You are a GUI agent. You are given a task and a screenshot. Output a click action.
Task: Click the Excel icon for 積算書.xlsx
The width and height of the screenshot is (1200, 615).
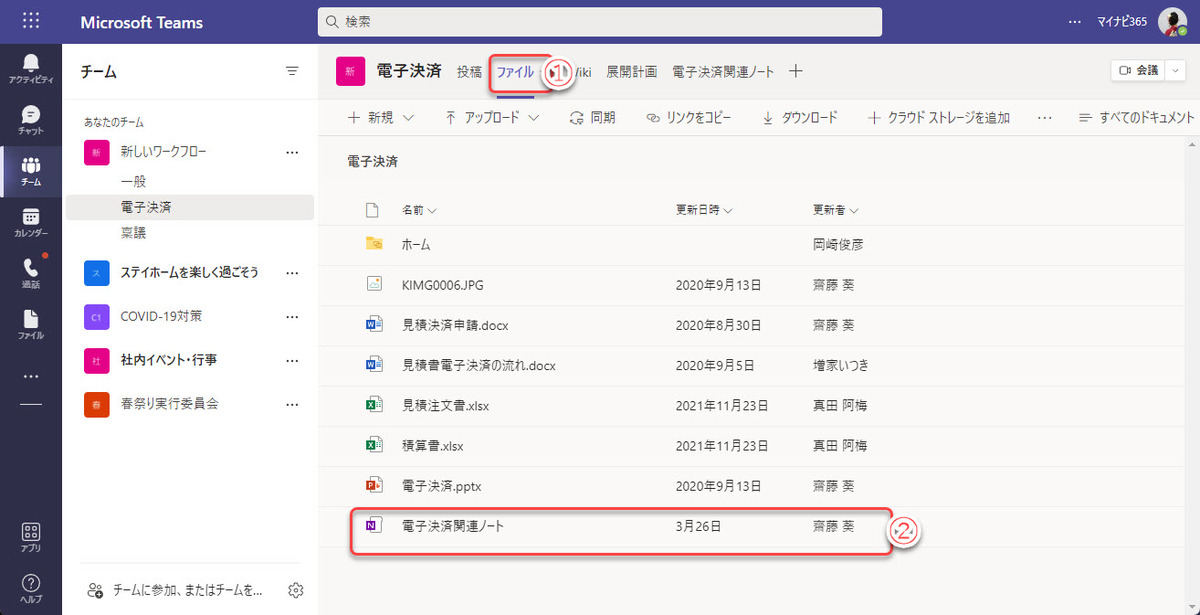point(374,445)
